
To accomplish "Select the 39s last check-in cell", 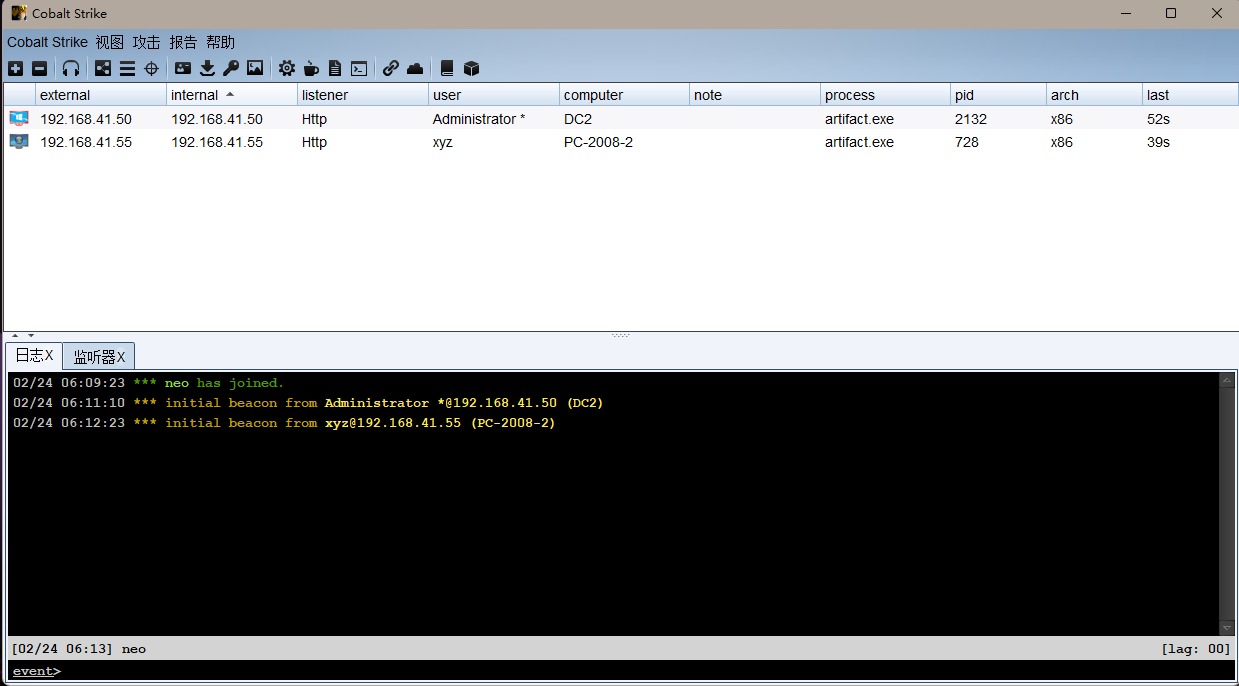I will (1190, 142).
